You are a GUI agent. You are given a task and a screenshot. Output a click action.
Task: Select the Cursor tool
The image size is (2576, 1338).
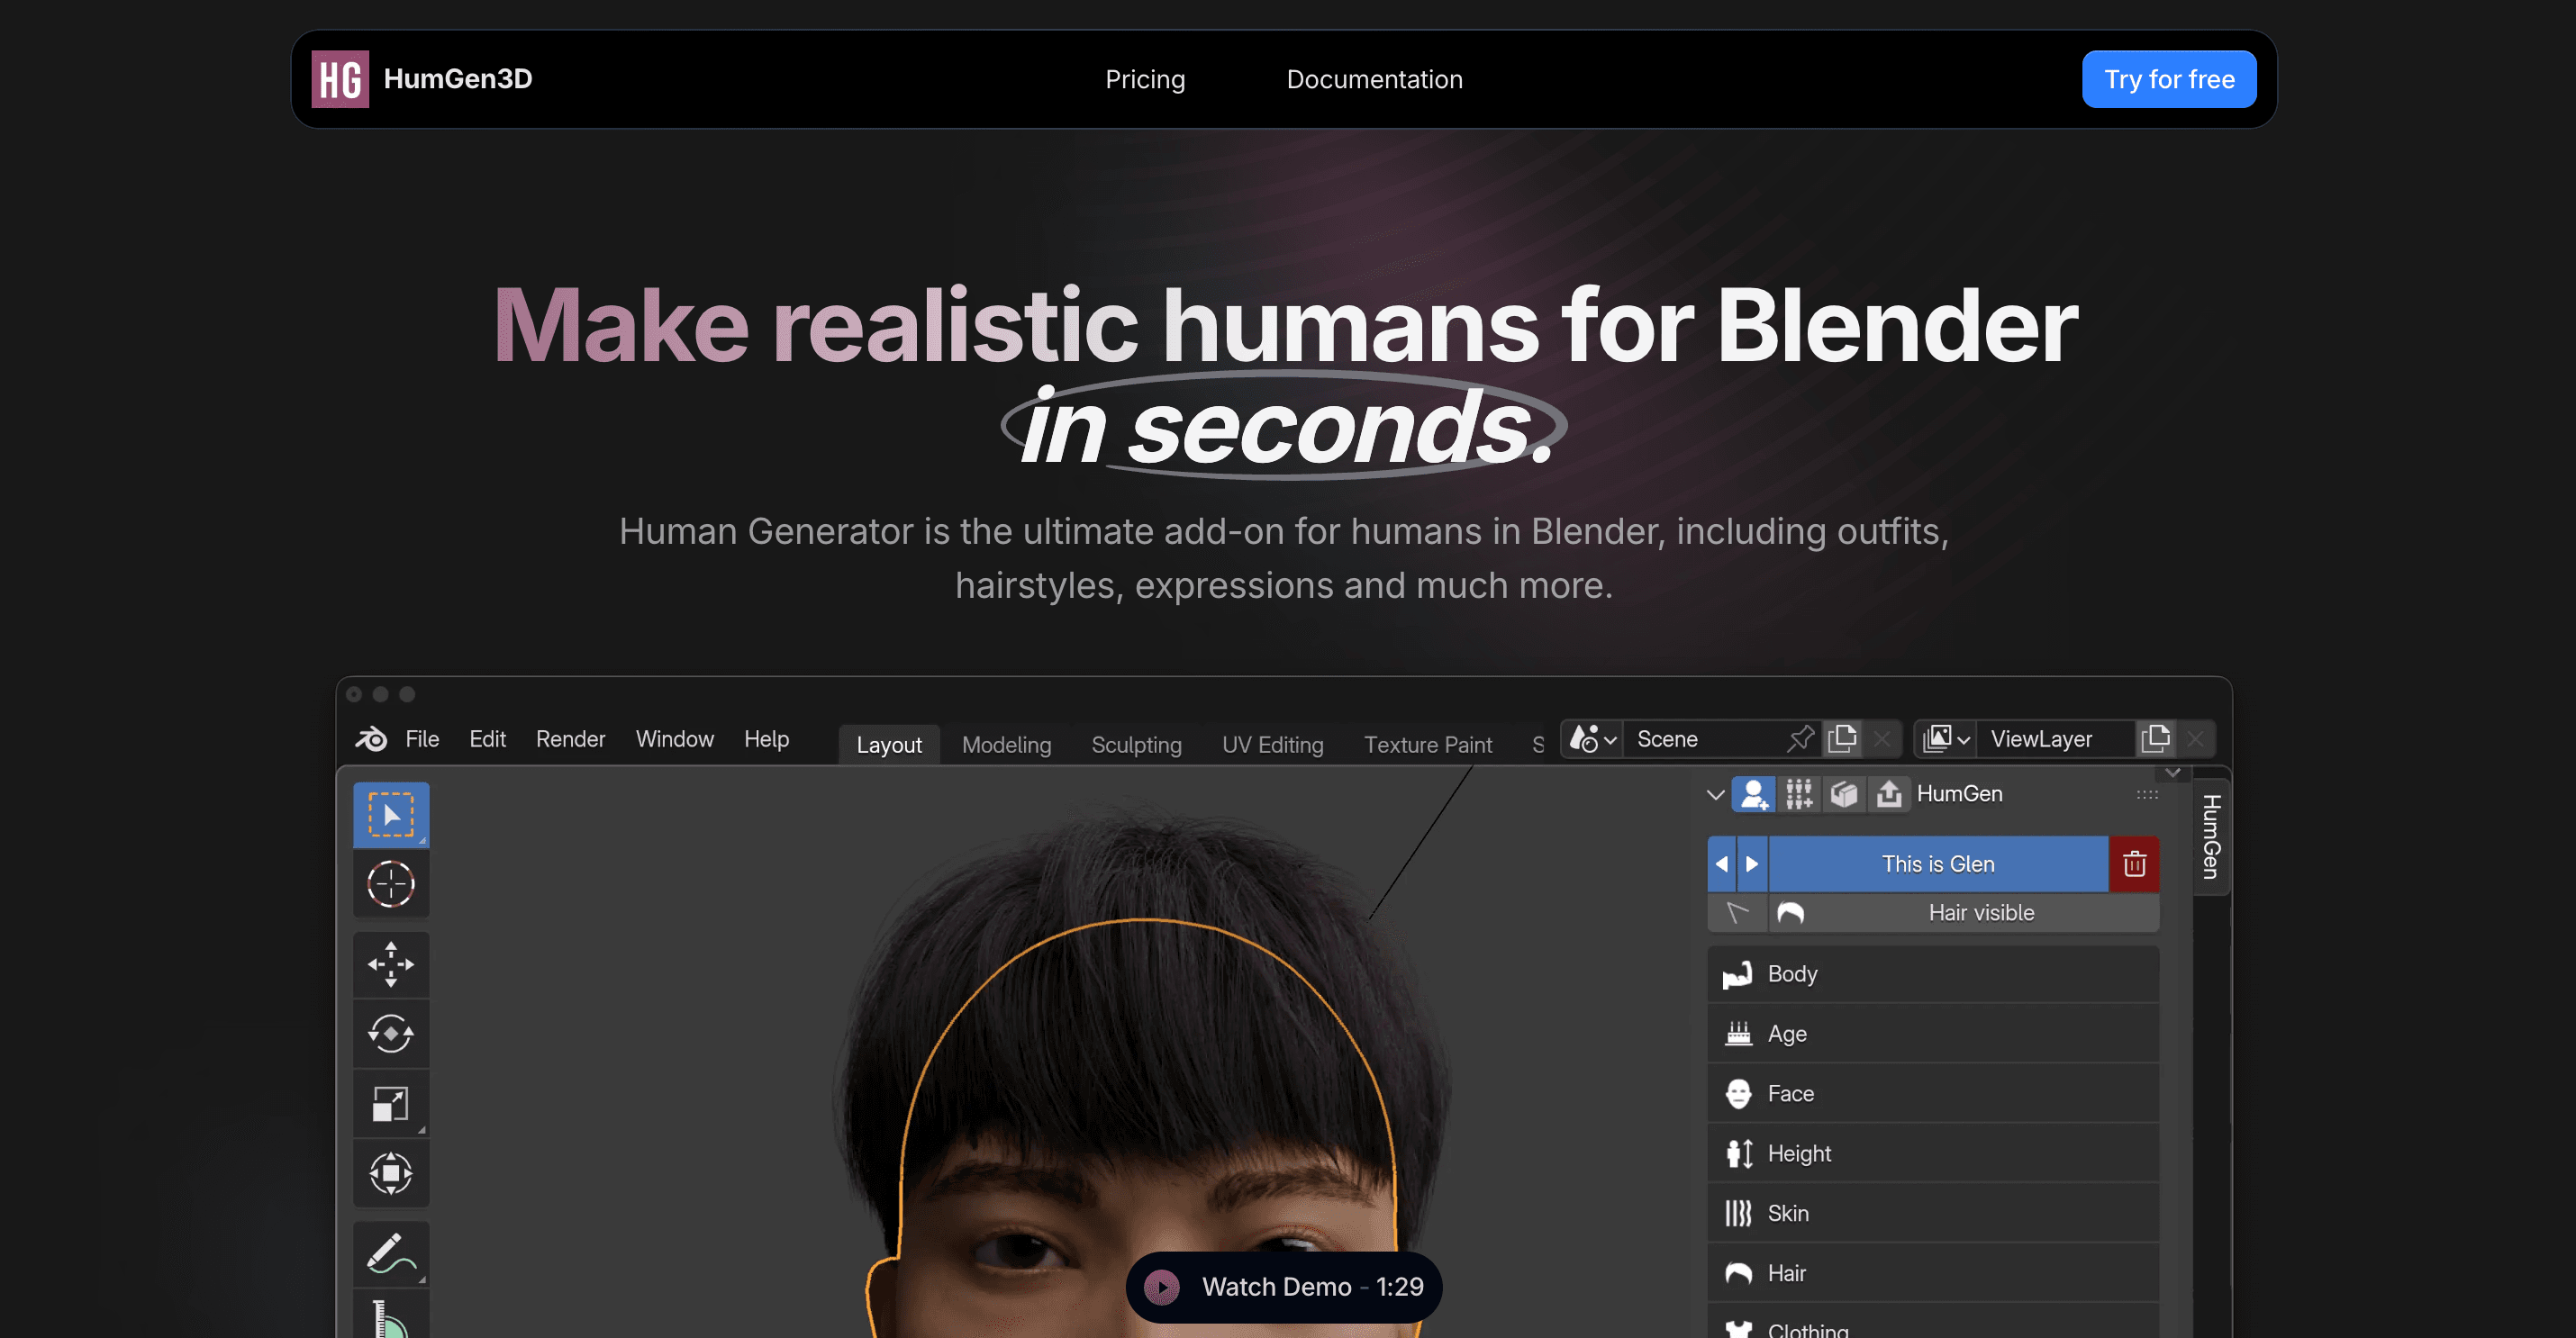391,884
